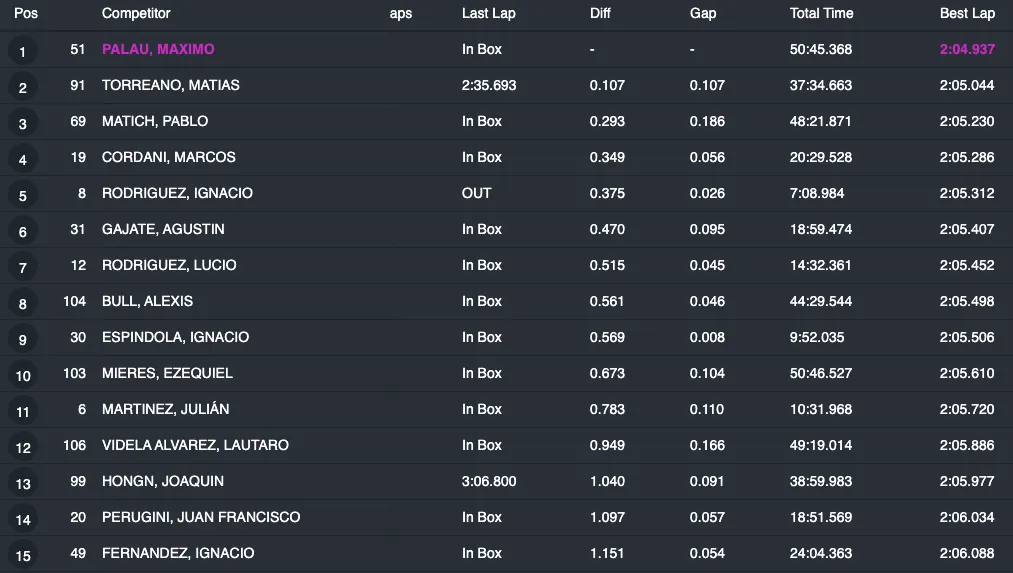Click the position 5 circle badge

pos(23,196)
